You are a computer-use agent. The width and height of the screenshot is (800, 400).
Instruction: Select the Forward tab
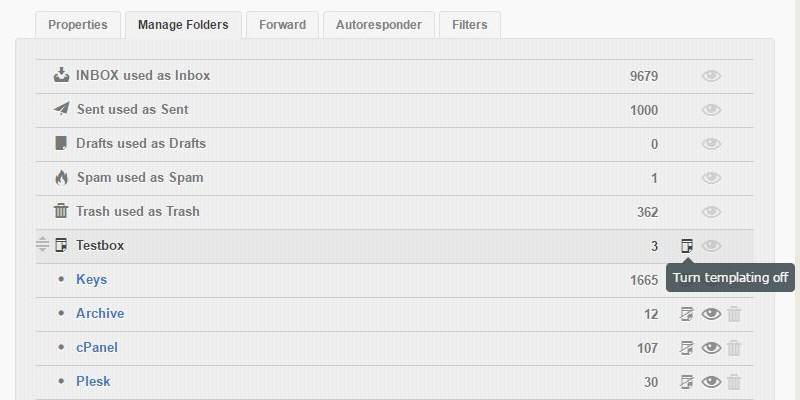point(283,24)
